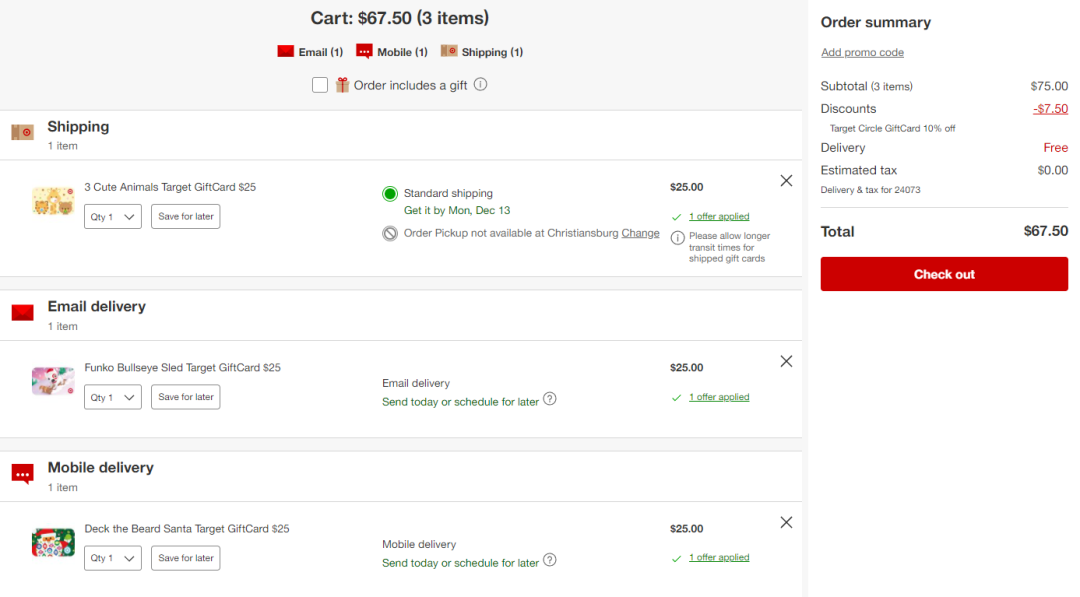Click the 'Cart: $67.50 (3 items)' heading
1080x597 pixels.
[x=399, y=18]
